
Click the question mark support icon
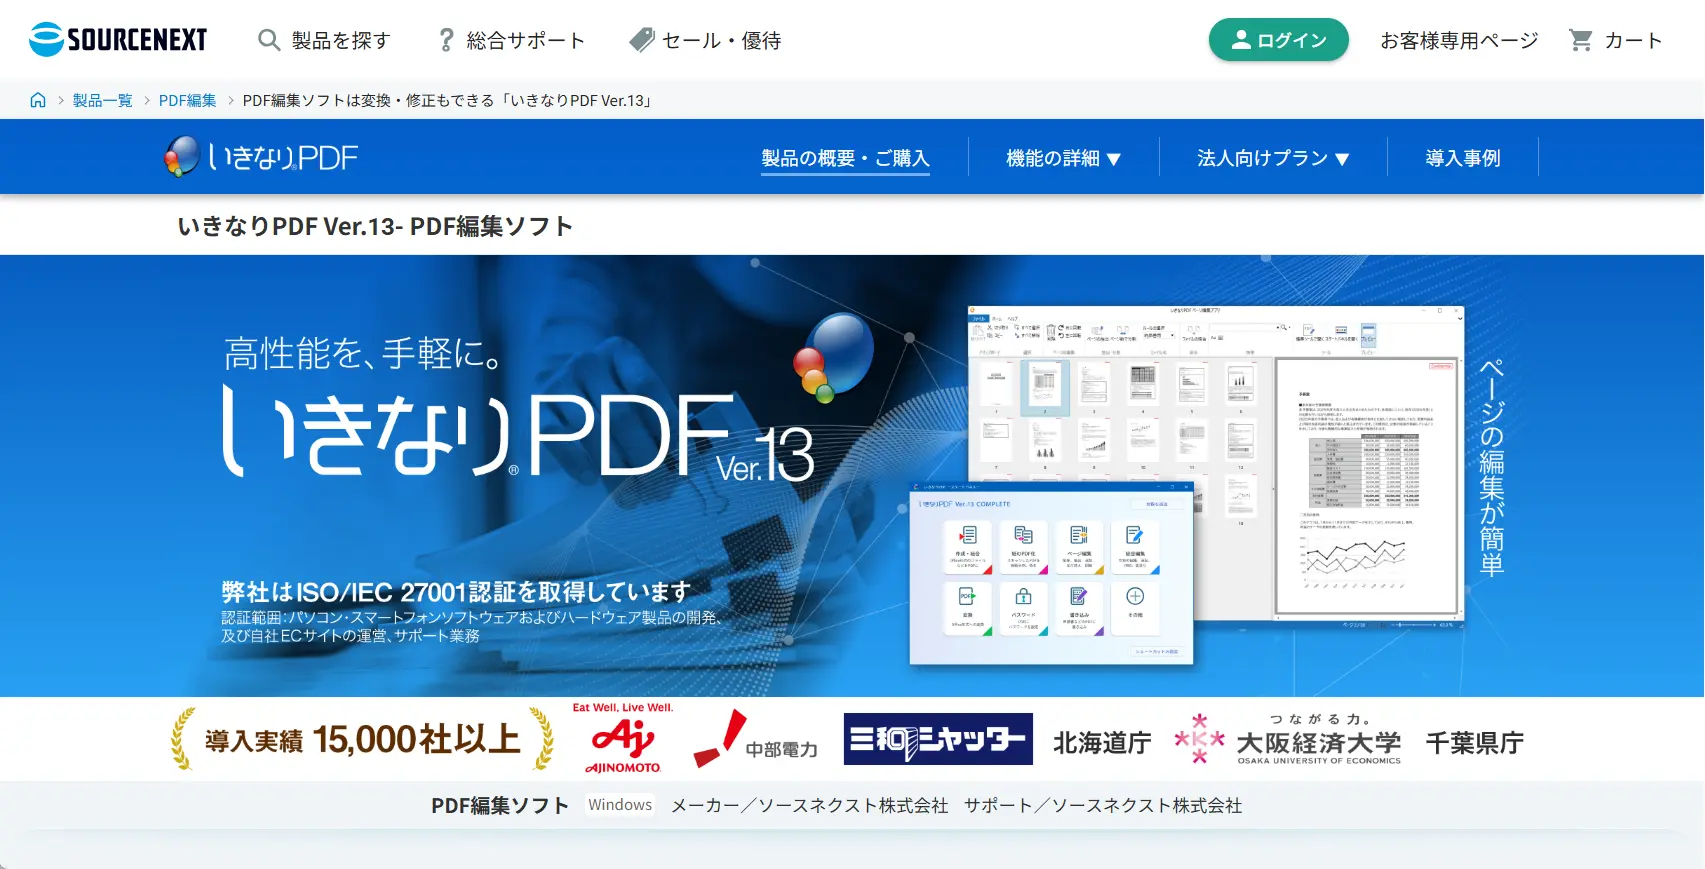click(x=446, y=40)
